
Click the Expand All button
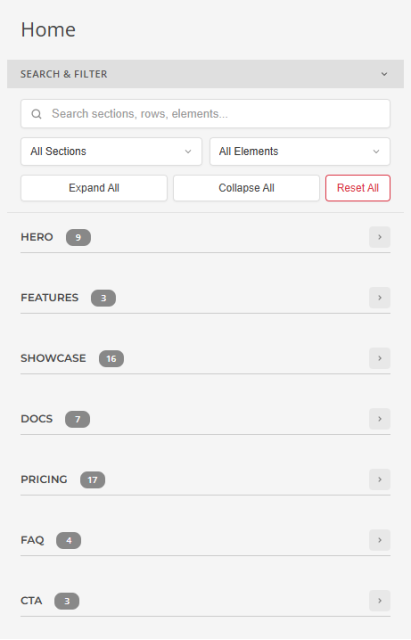(x=94, y=188)
